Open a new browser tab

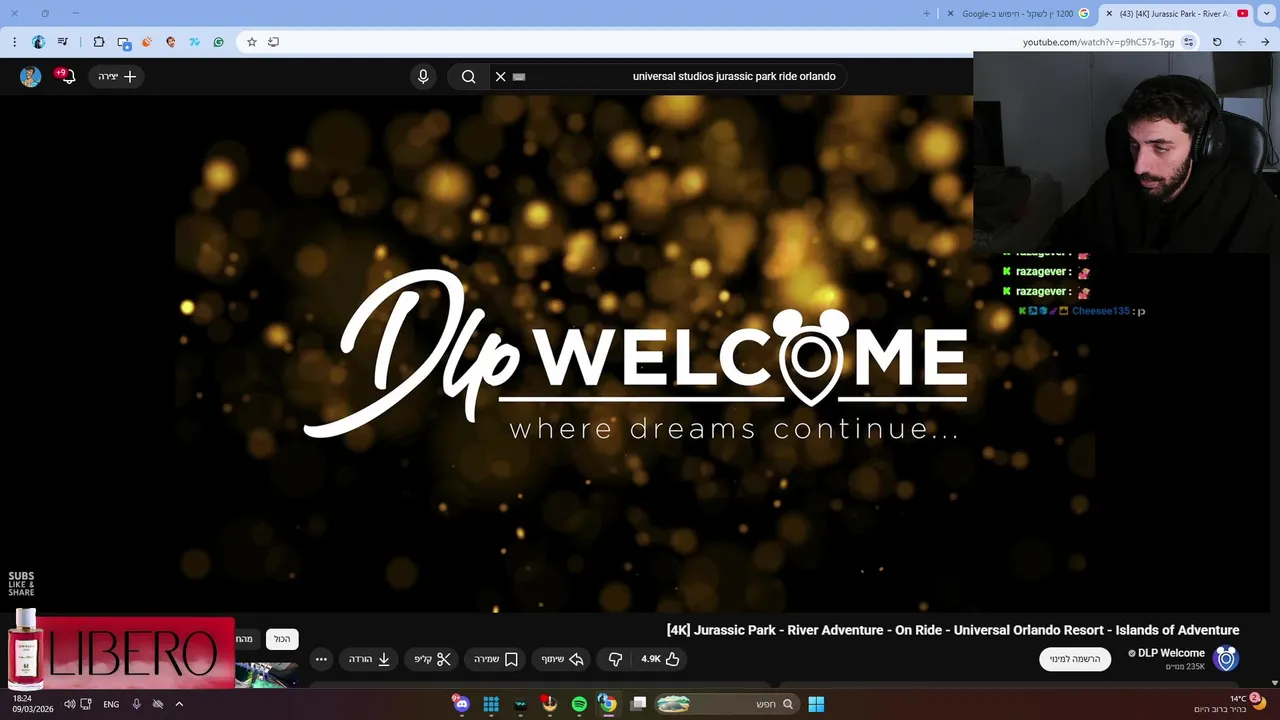coord(926,13)
